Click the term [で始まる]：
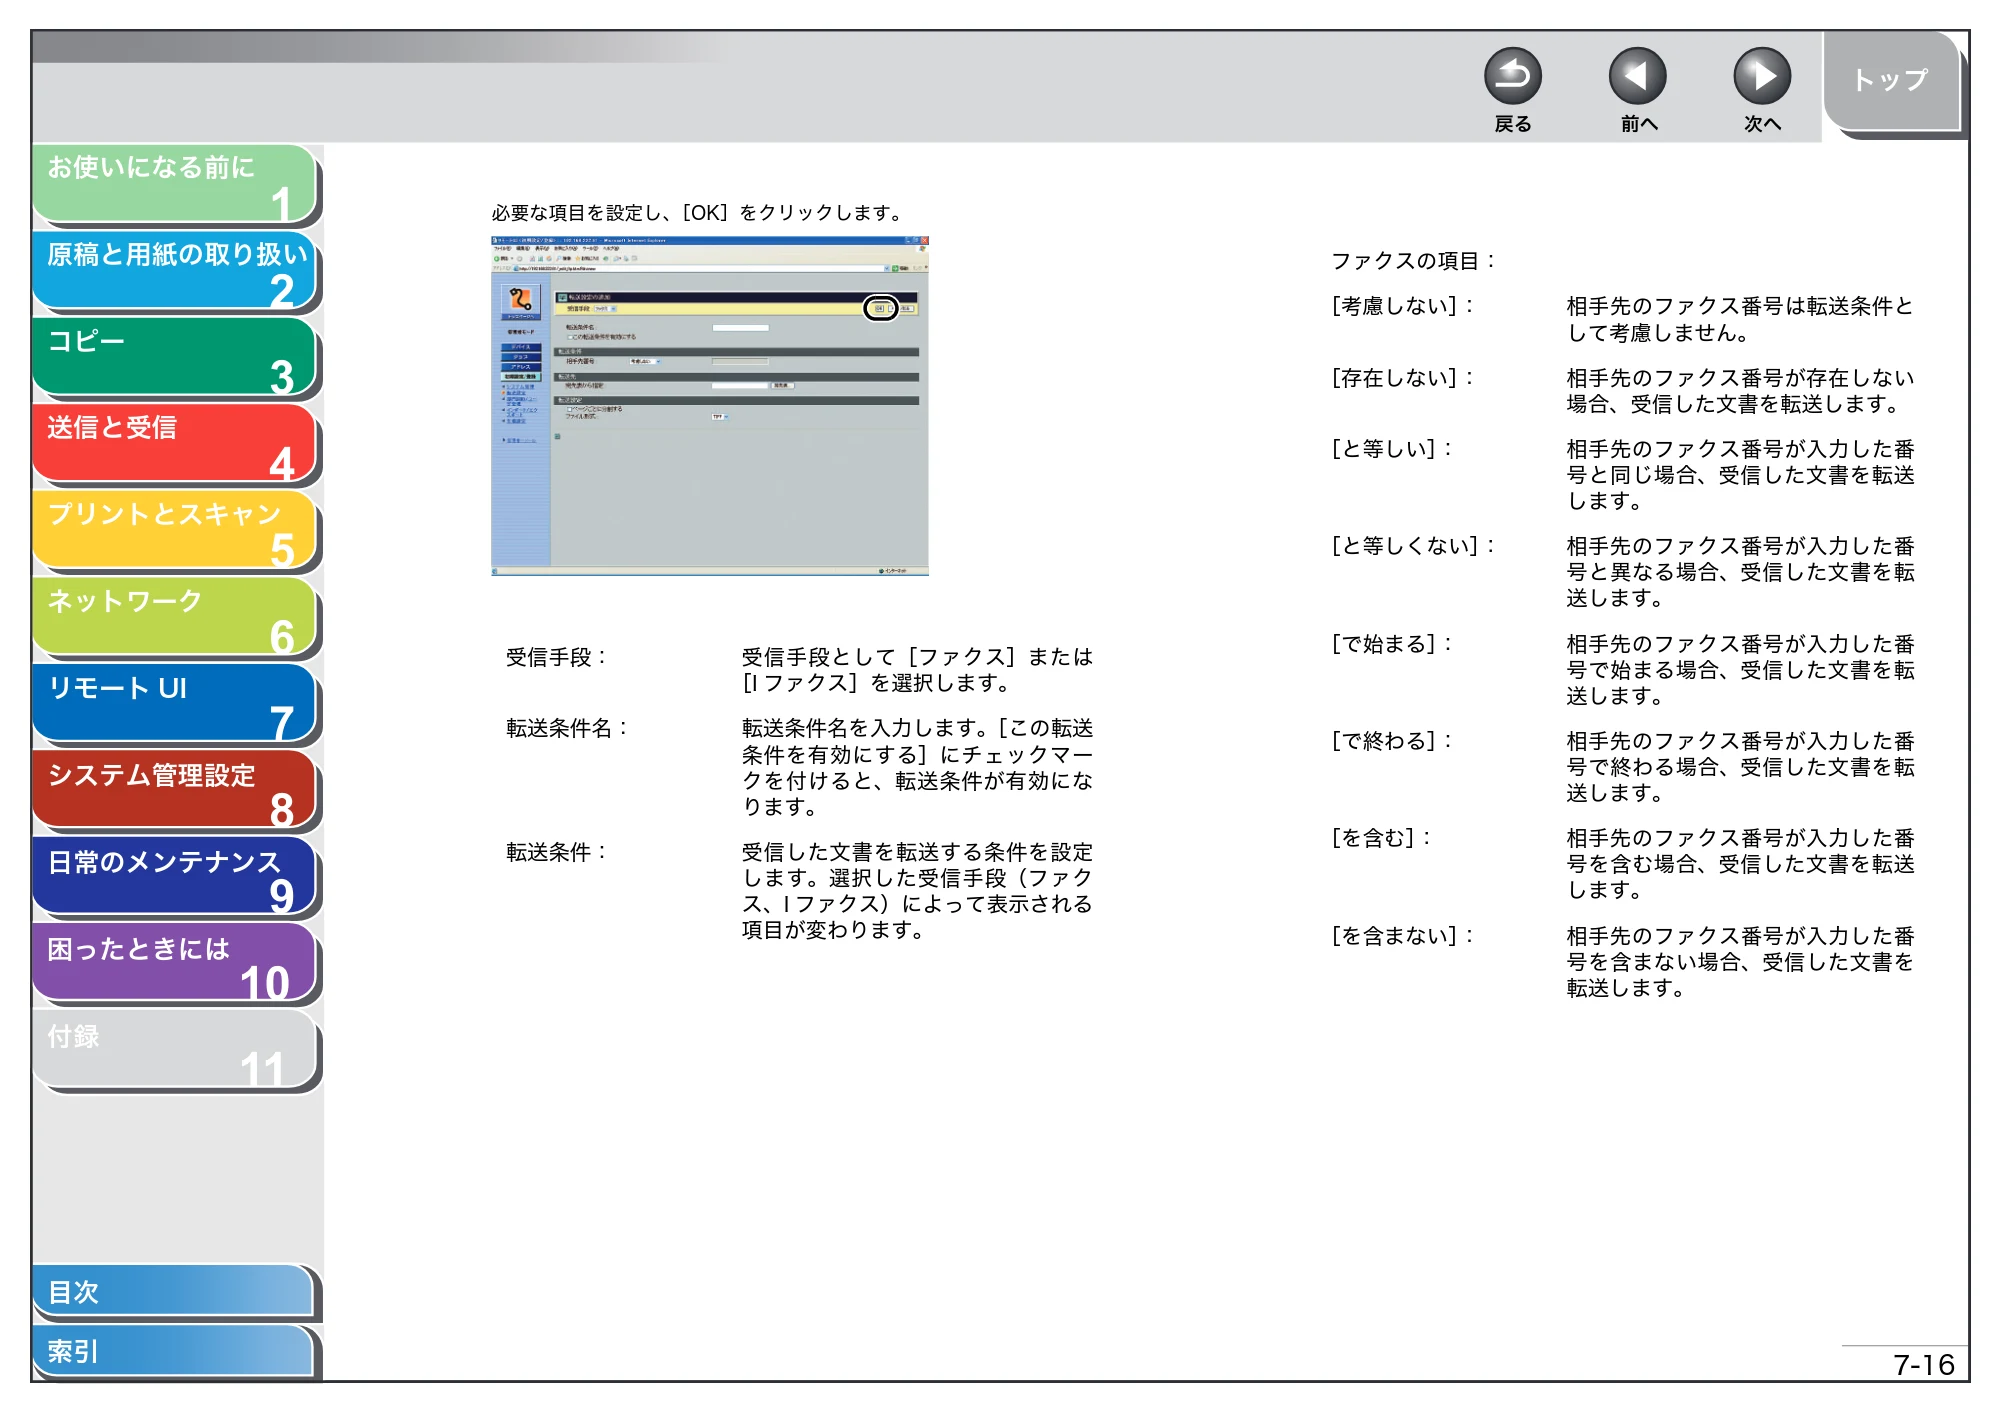This screenshot has height=1414, width=2000. (x=1392, y=644)
